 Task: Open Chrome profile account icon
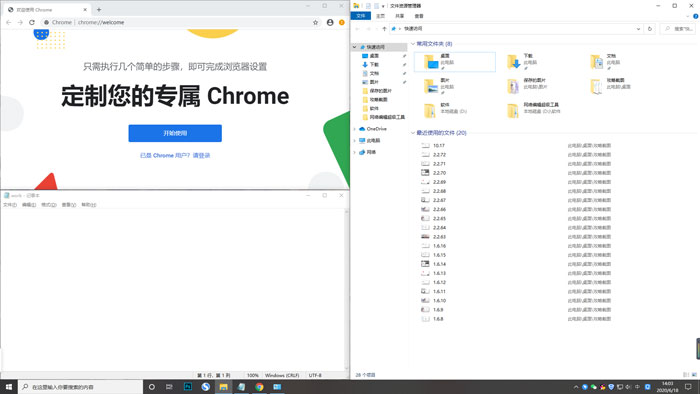click(x=330, y=22)
